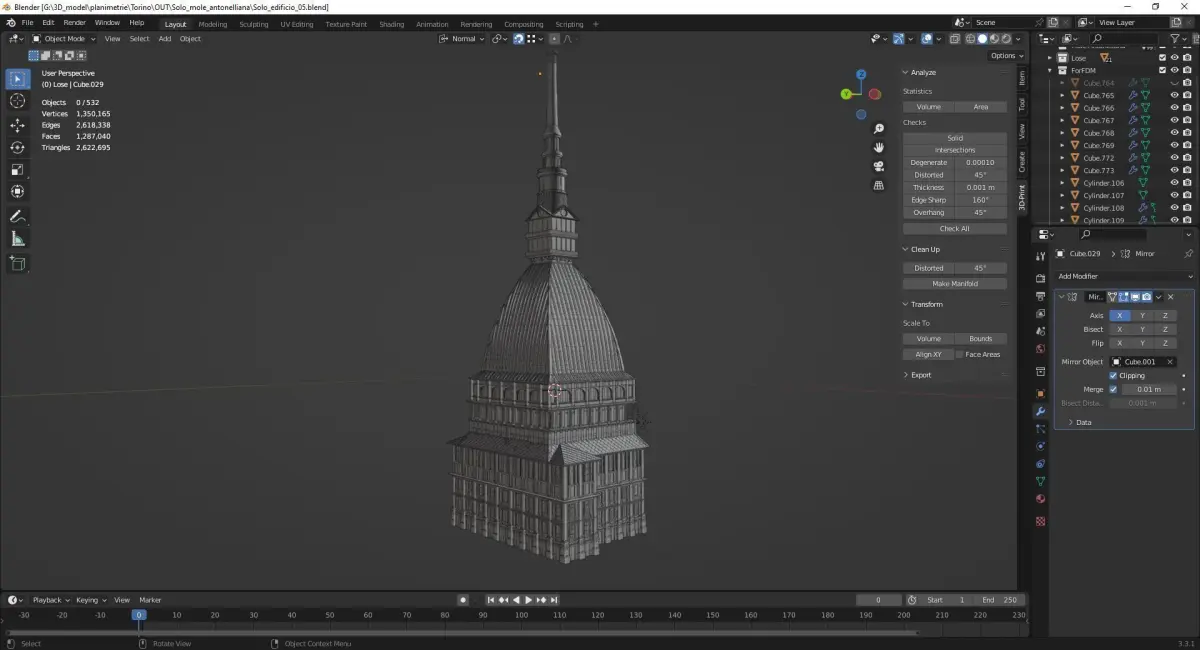Screen dimensions: 1200x650
Task: Toggle ForFDM collection eye icon
Action: click(1175, 70)
